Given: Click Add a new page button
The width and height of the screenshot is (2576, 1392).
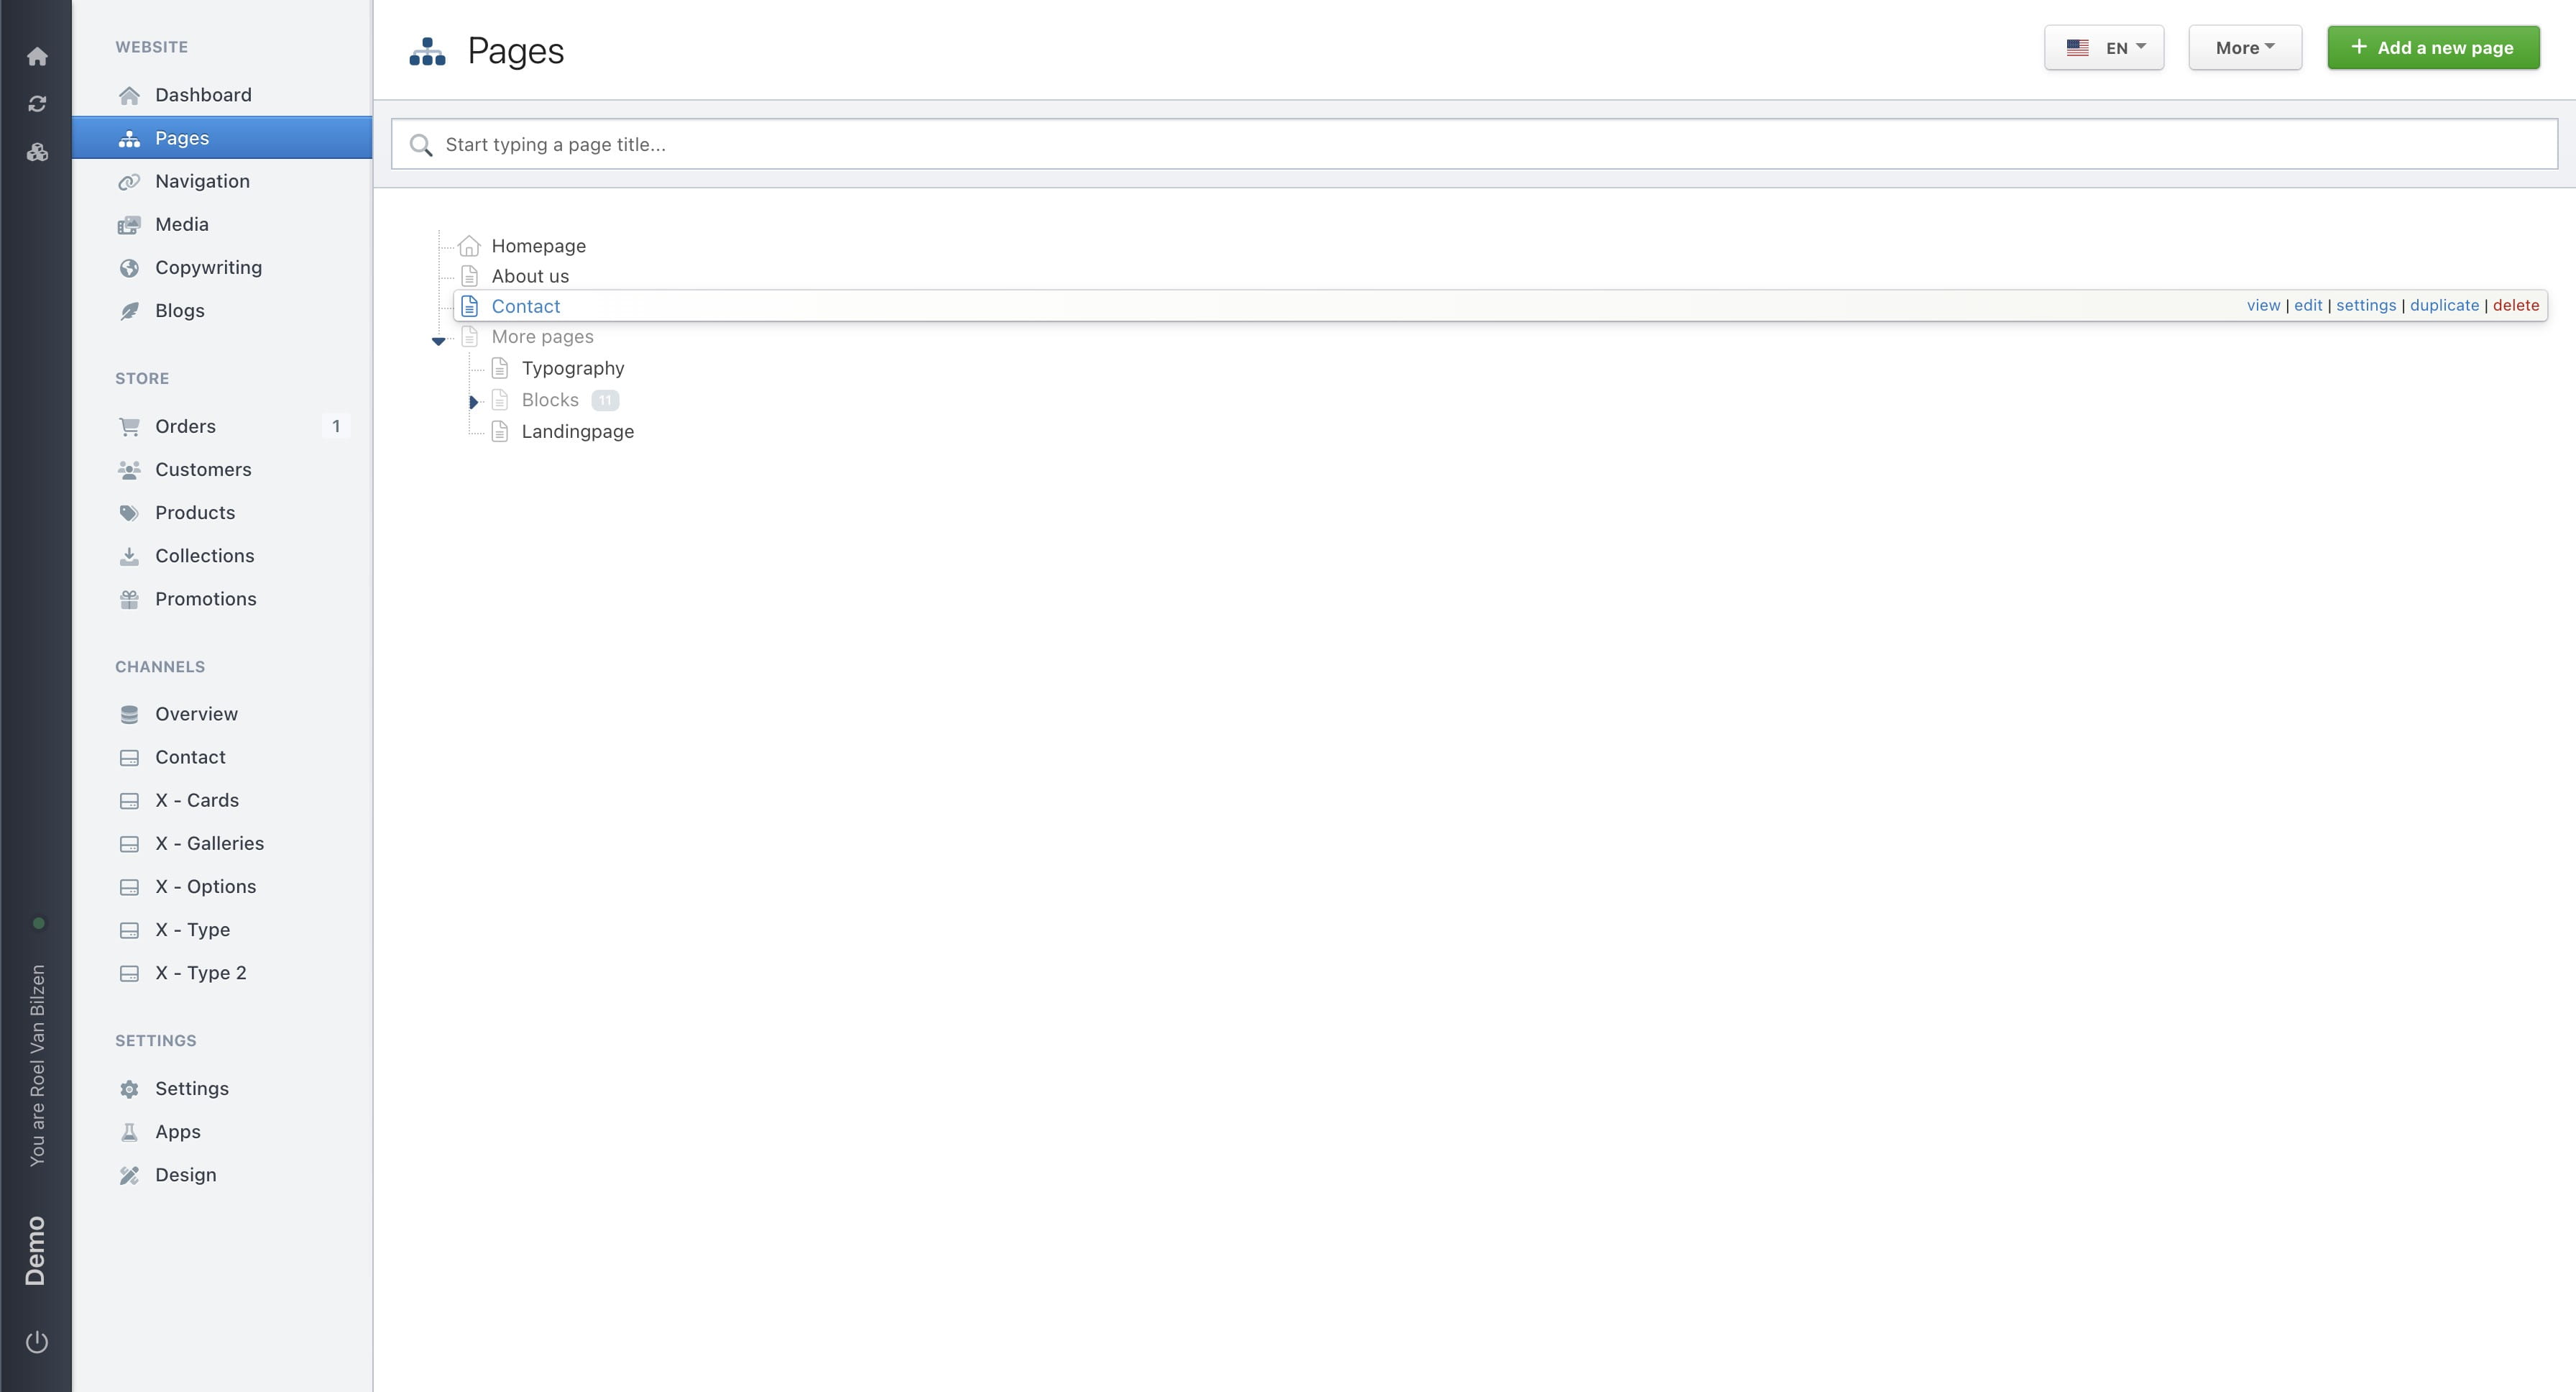Looking at the screenshot, I should [x=2433, y=47].
